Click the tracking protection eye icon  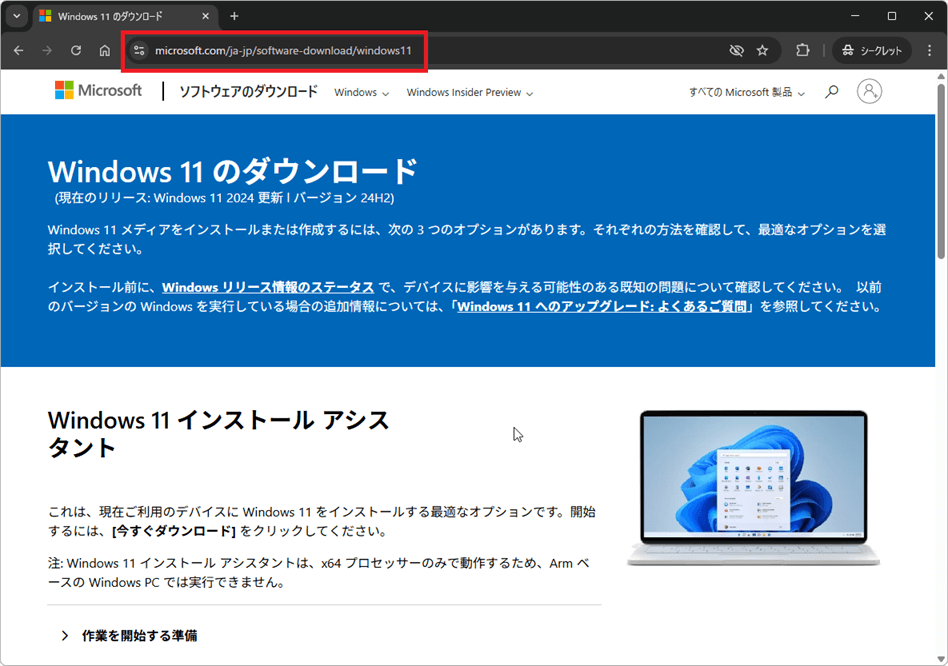click(x=736, y=50)
